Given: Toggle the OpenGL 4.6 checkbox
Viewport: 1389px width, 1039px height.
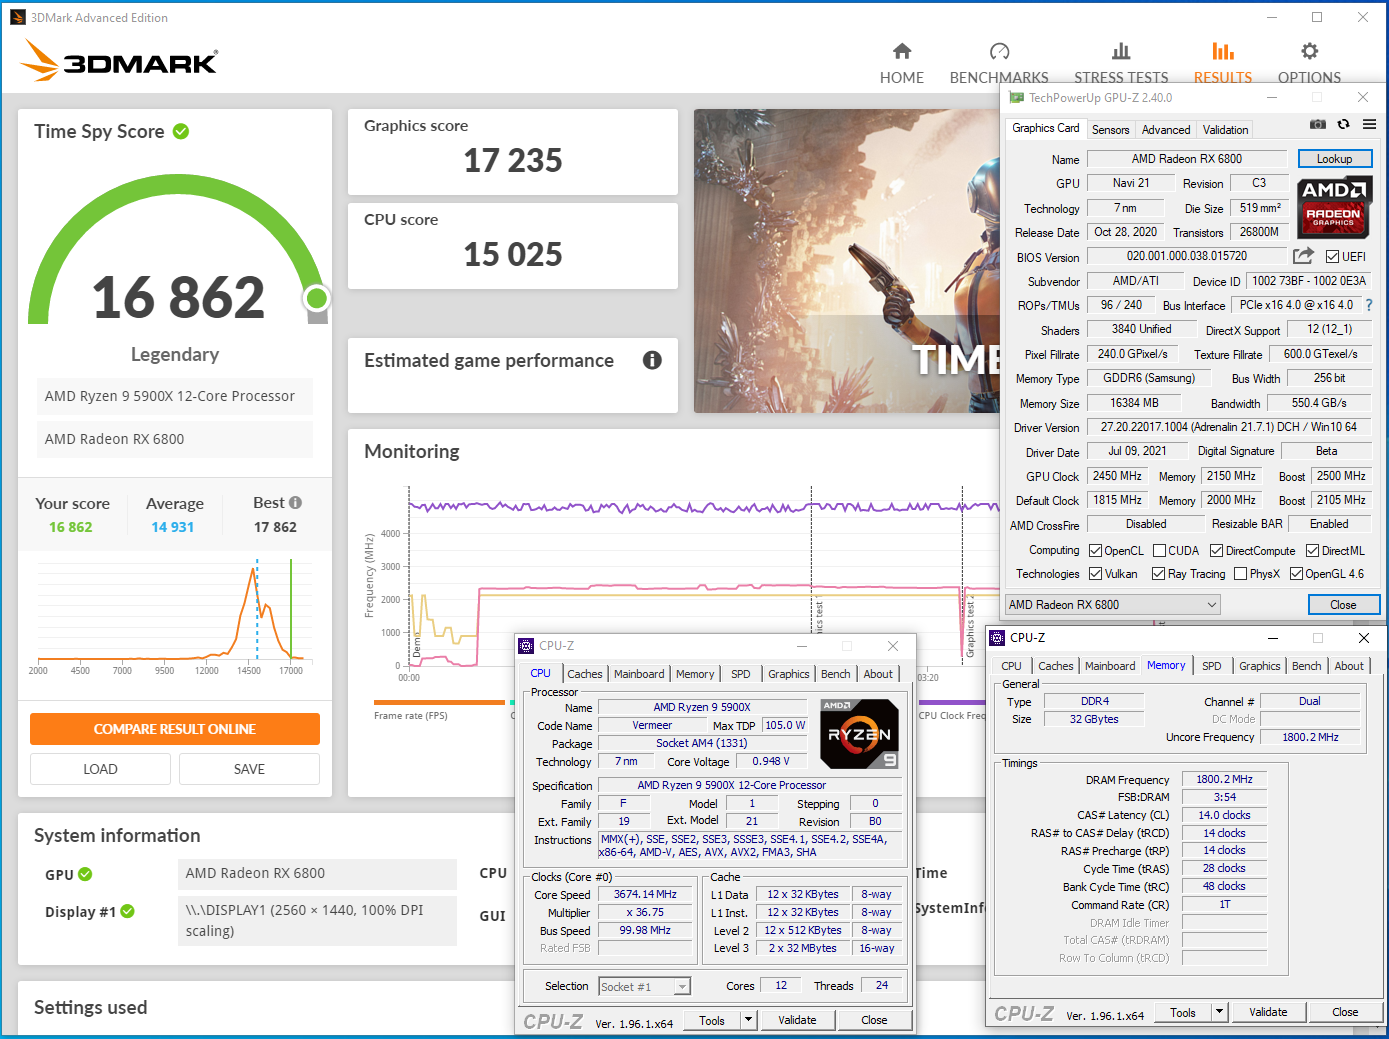Looking at the screenshot, I should point(1296,574).
